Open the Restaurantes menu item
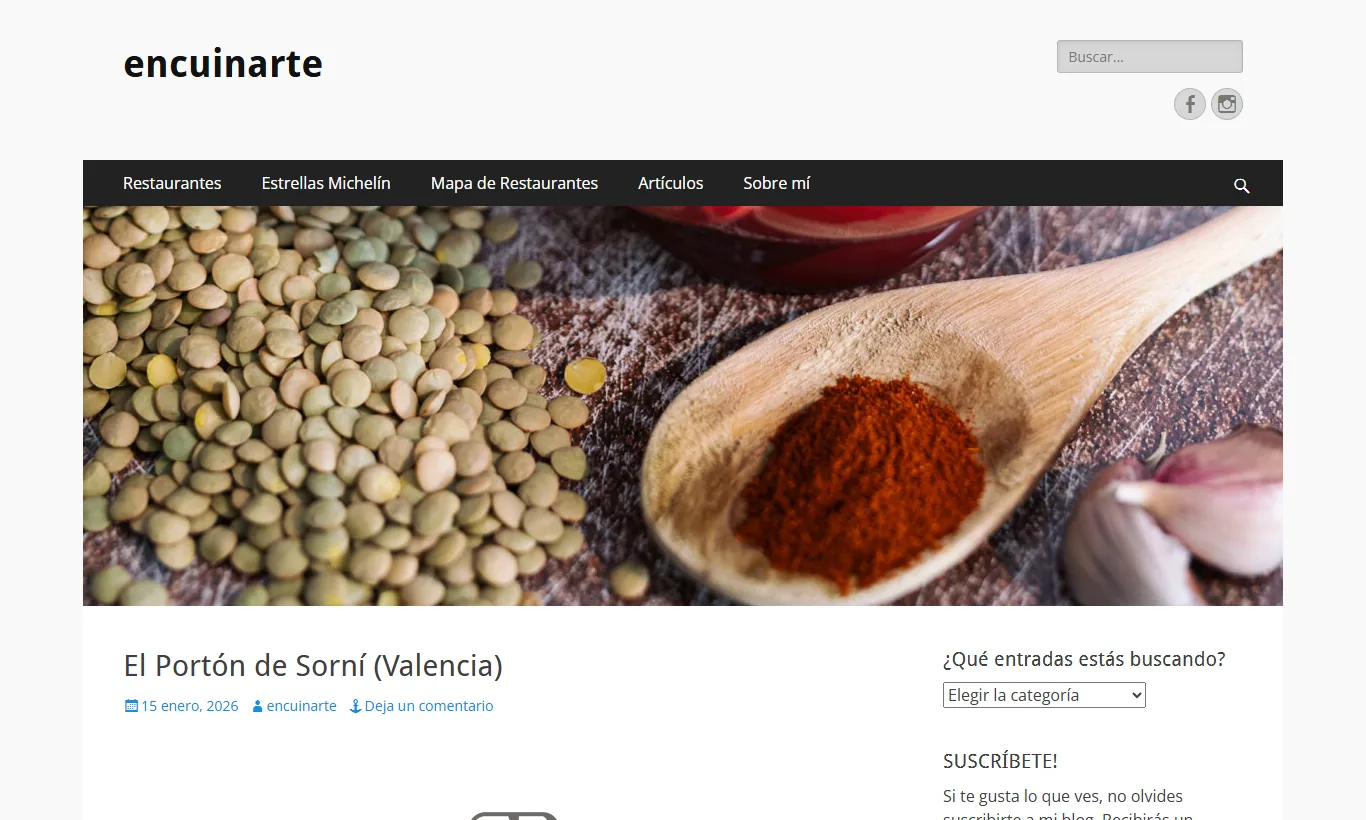The image size is (1366, 820). pyautogui.click(x=172, y=183)
